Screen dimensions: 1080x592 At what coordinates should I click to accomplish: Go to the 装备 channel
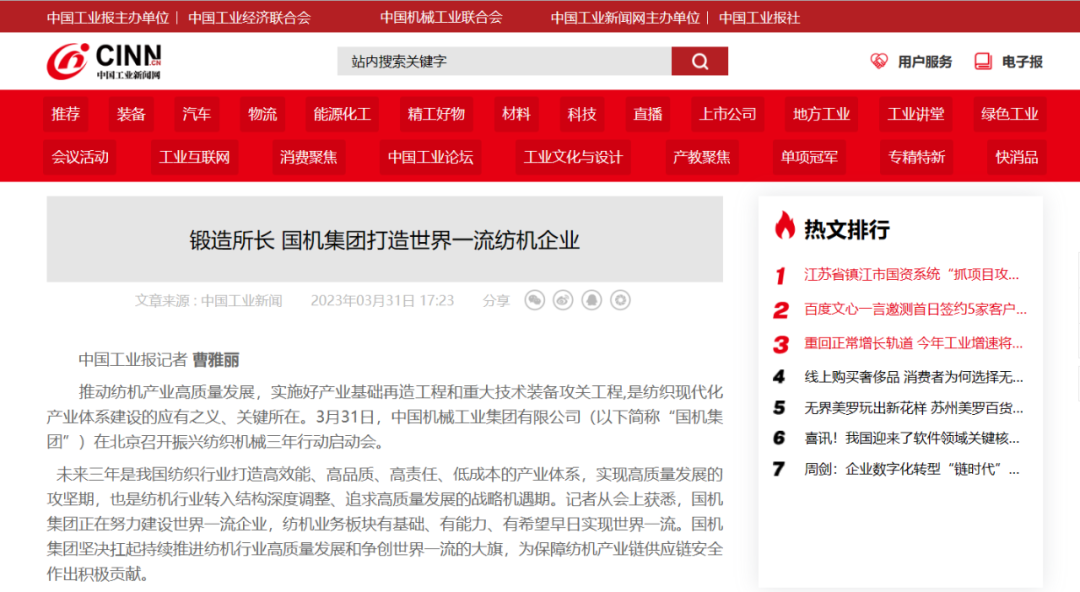click(x=131, y=114)
